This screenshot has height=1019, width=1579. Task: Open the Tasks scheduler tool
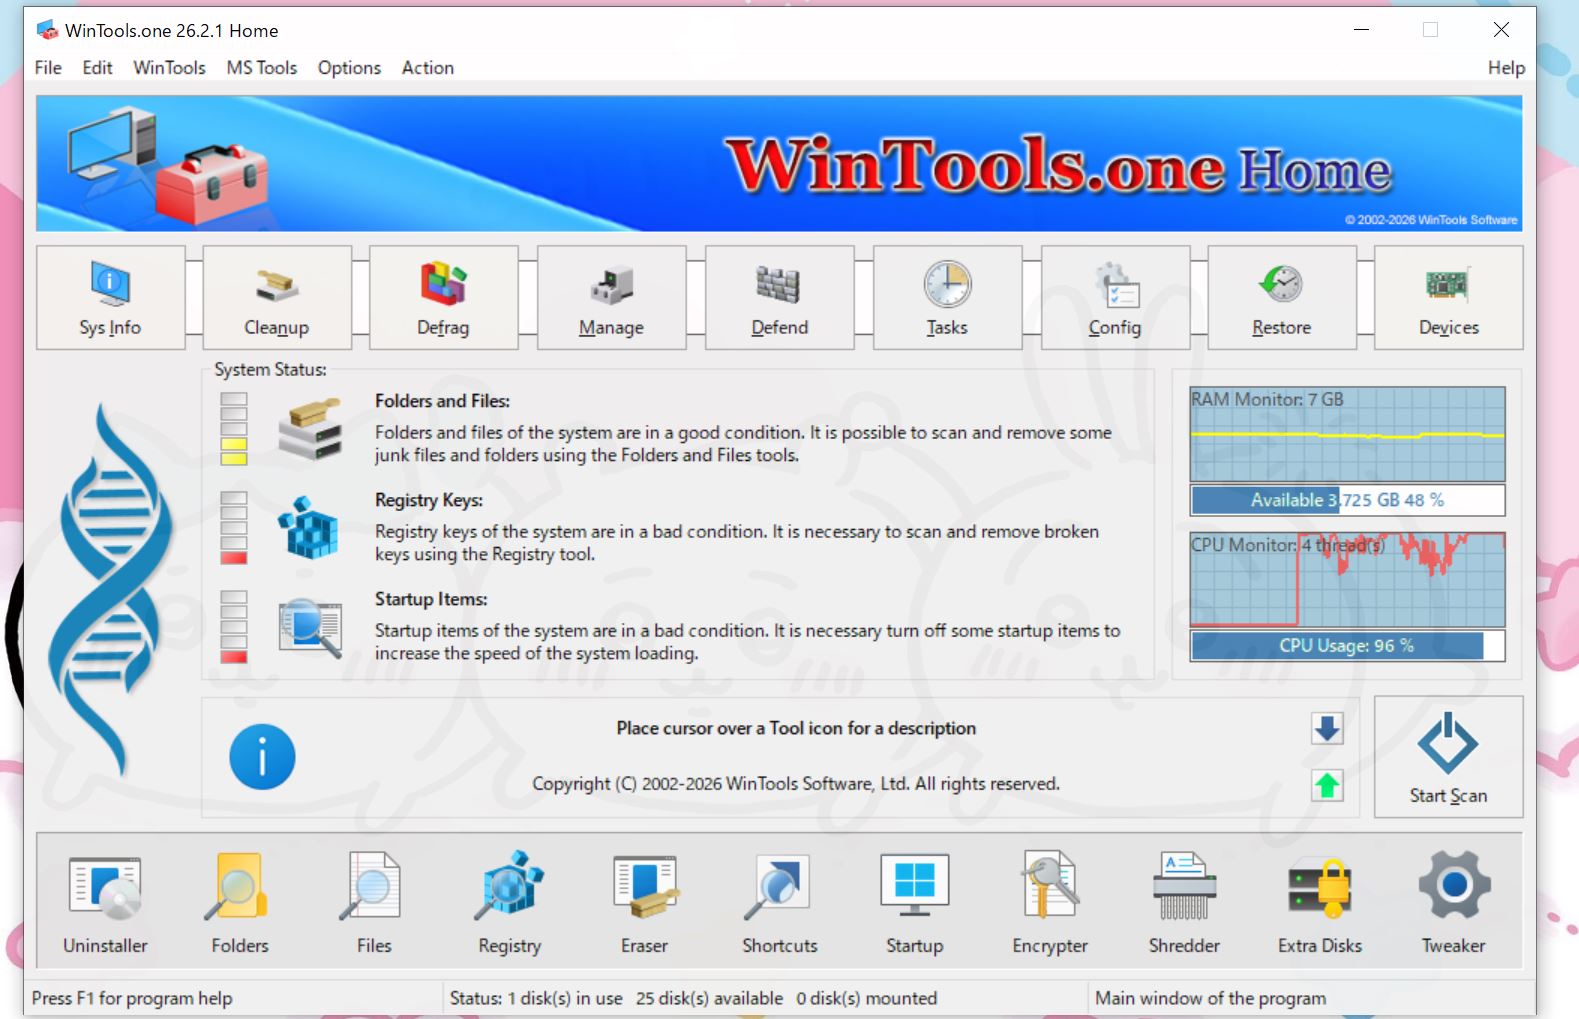(x=948, y=297)
